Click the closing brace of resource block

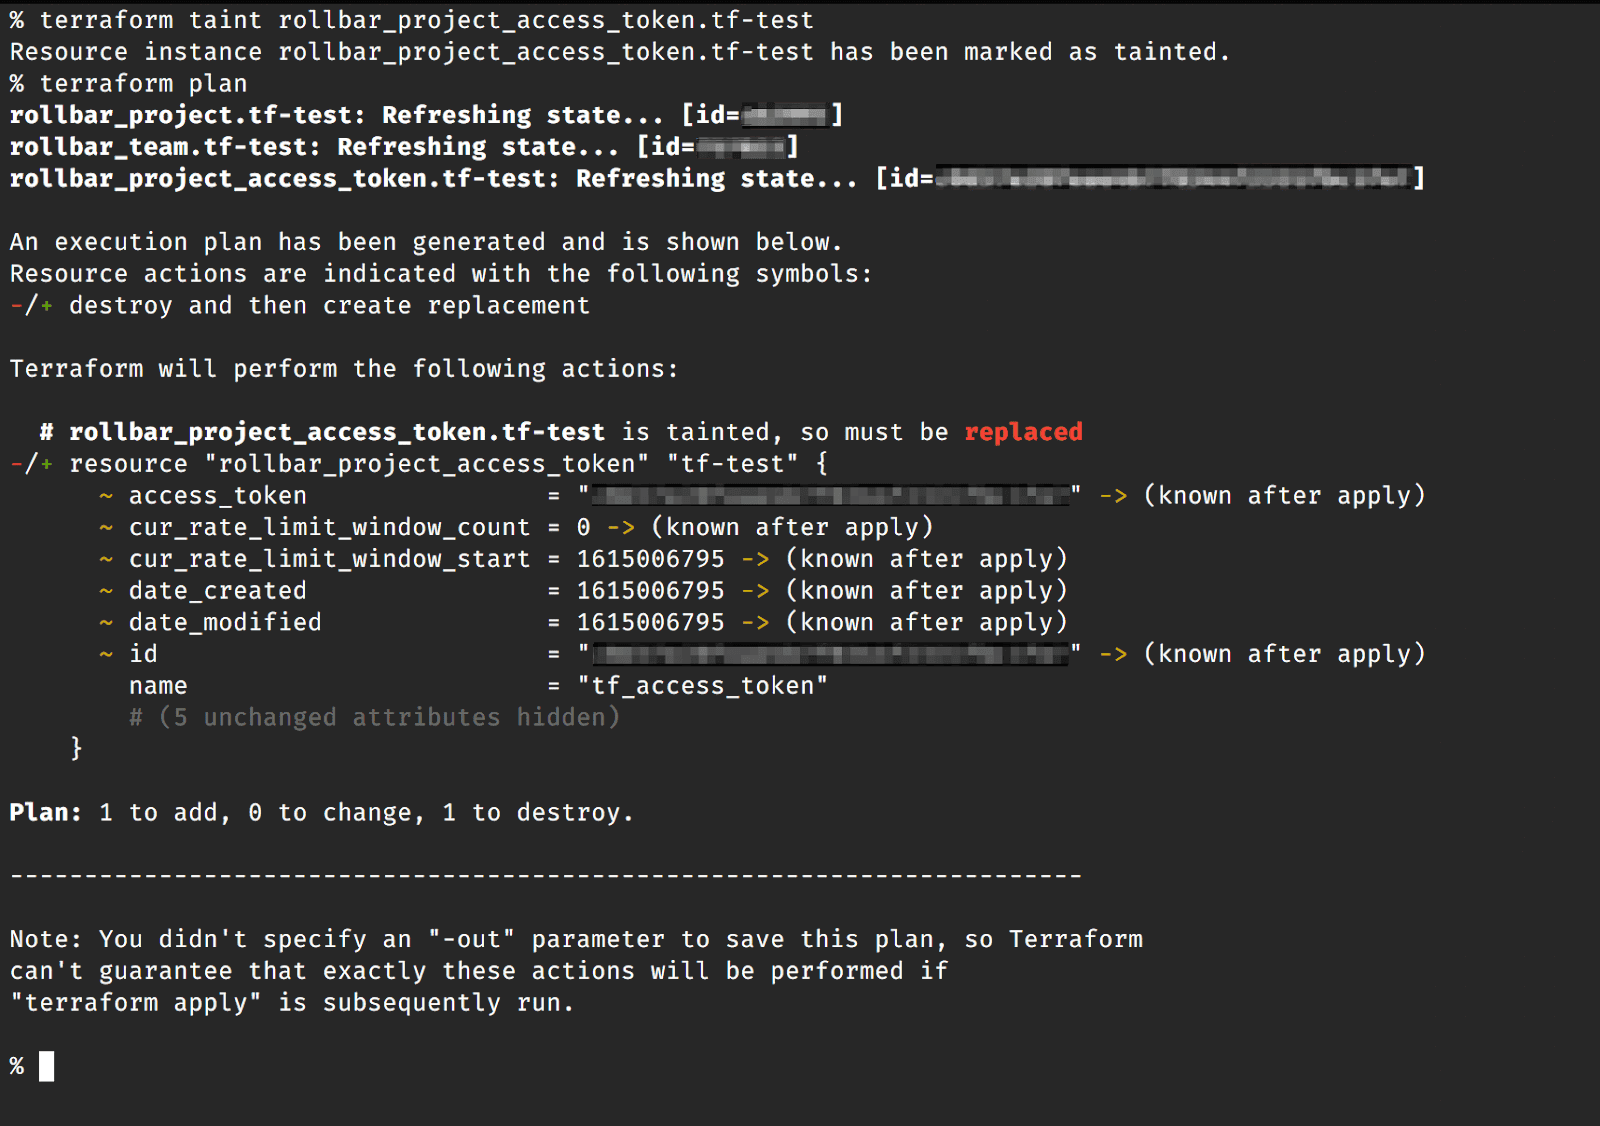coord(76,748)
